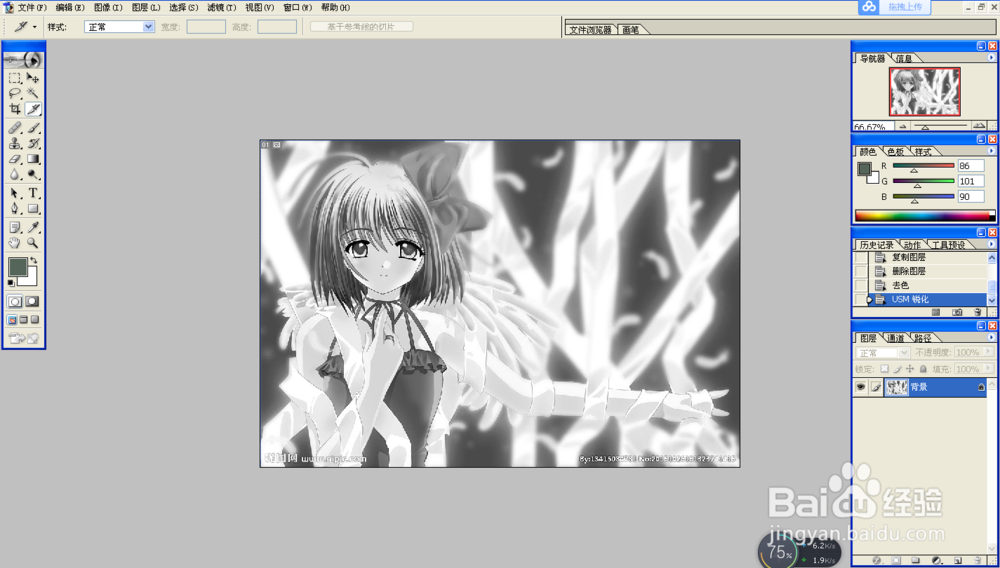Open the 文件浏览器 palette well tab

point(591,30)
